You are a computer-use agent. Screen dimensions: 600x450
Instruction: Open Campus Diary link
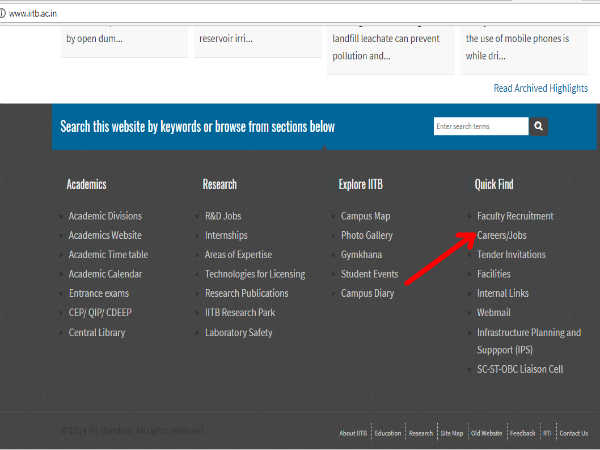click(367, 293)
